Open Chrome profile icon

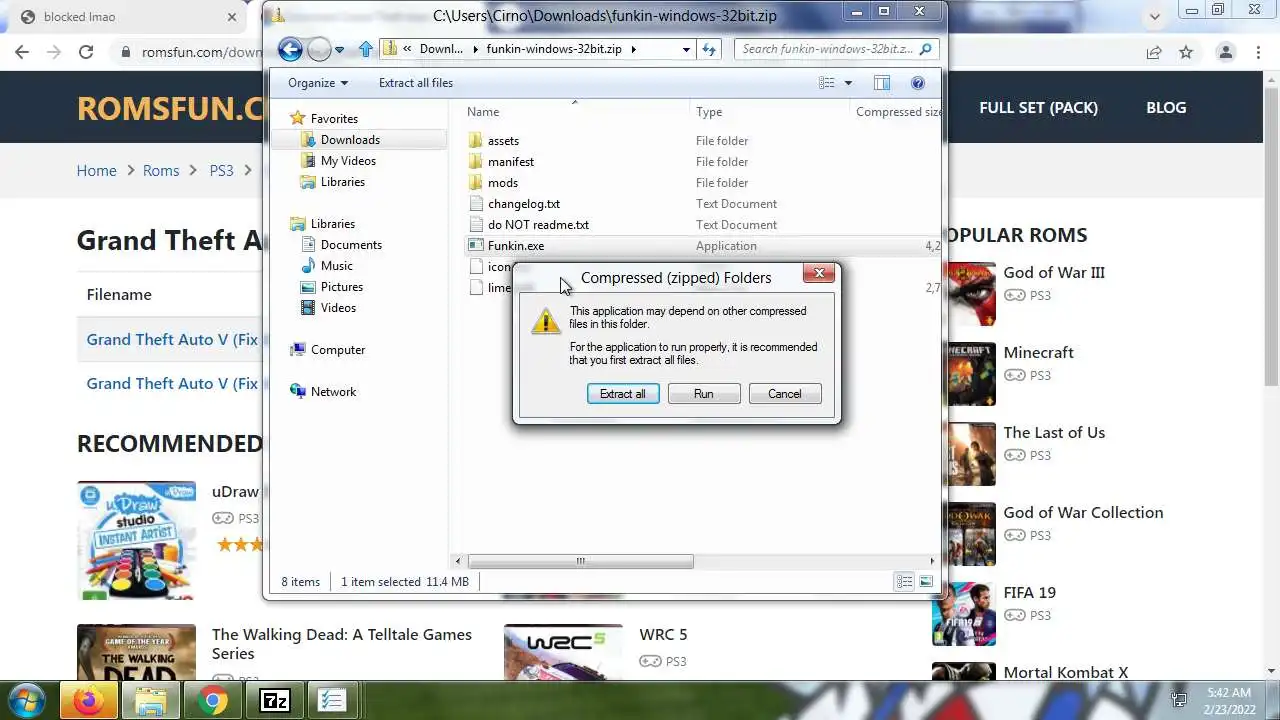tap(1226, 52)
